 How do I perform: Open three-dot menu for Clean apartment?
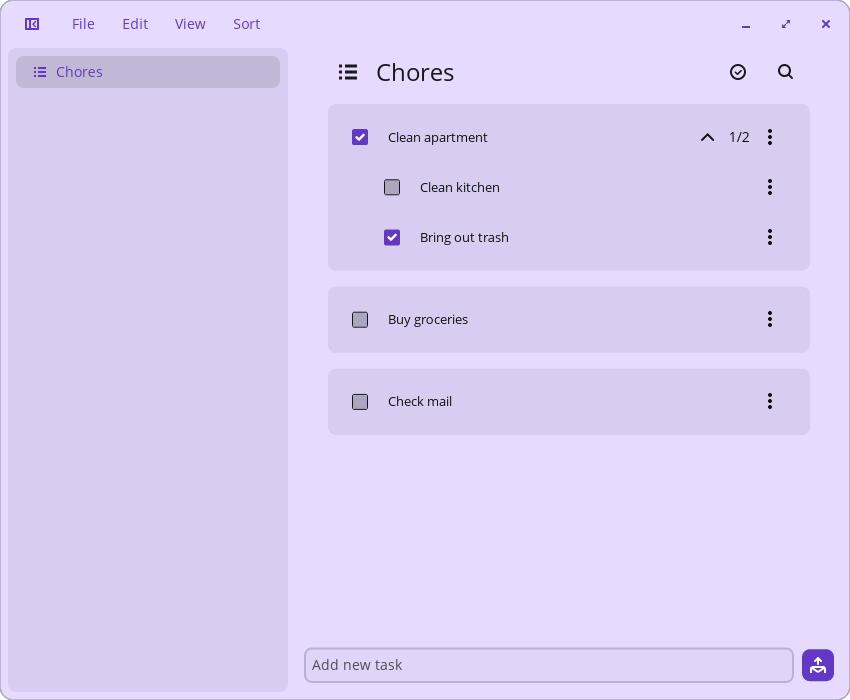pyautogui.click(x=770, y=137)
